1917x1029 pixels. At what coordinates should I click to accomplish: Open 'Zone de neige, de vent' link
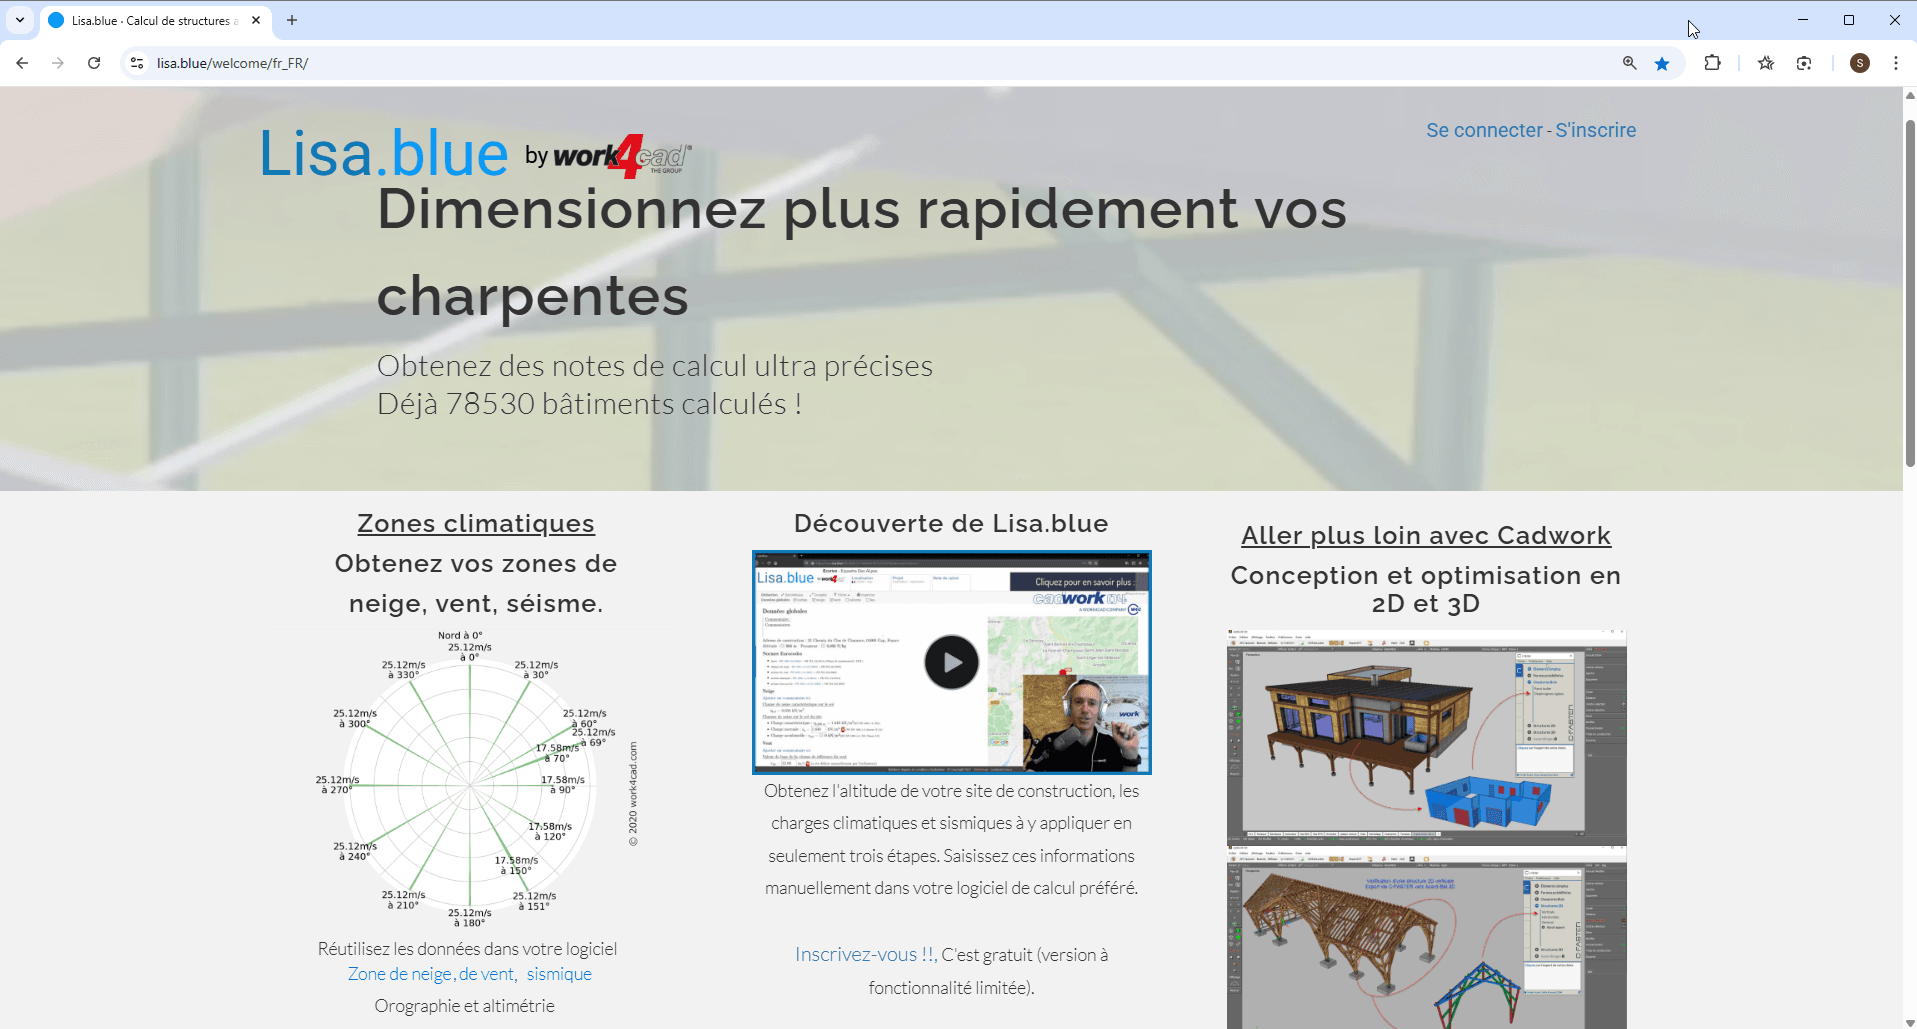pos(431,974)
